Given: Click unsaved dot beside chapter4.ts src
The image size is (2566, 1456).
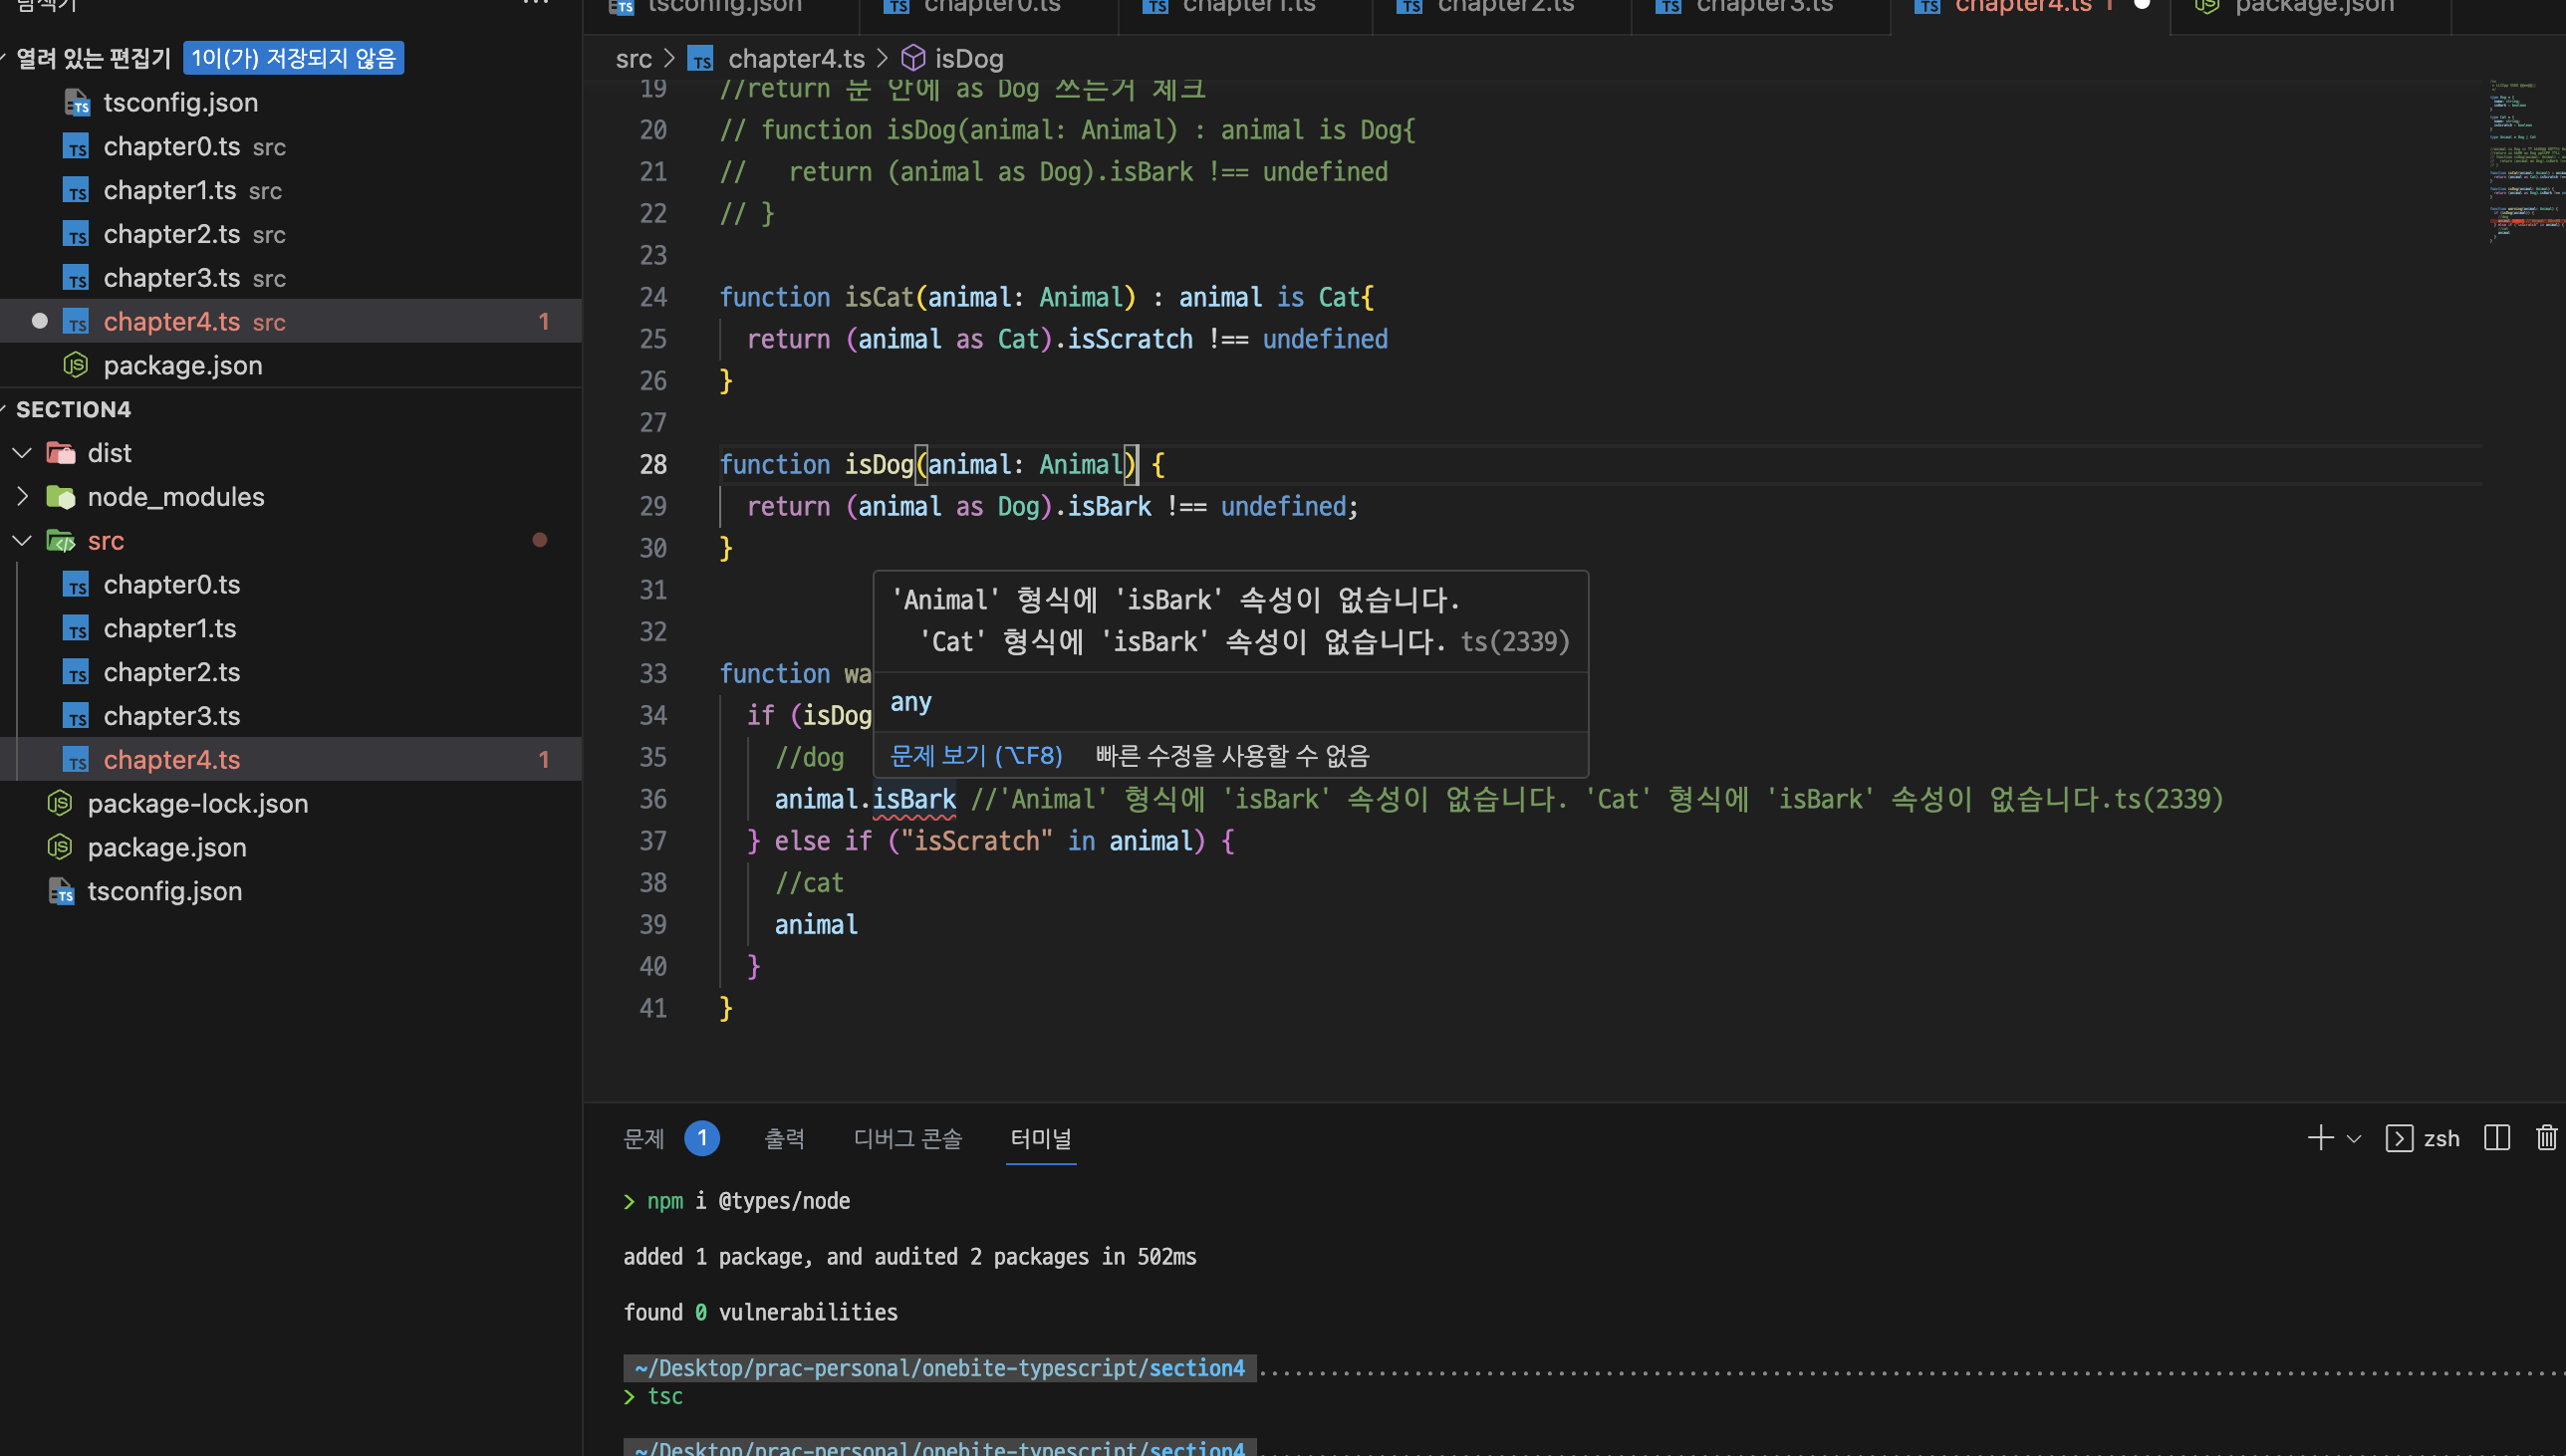Looking at the screenshot, I should pyautogui.click(x=40, y=321).
